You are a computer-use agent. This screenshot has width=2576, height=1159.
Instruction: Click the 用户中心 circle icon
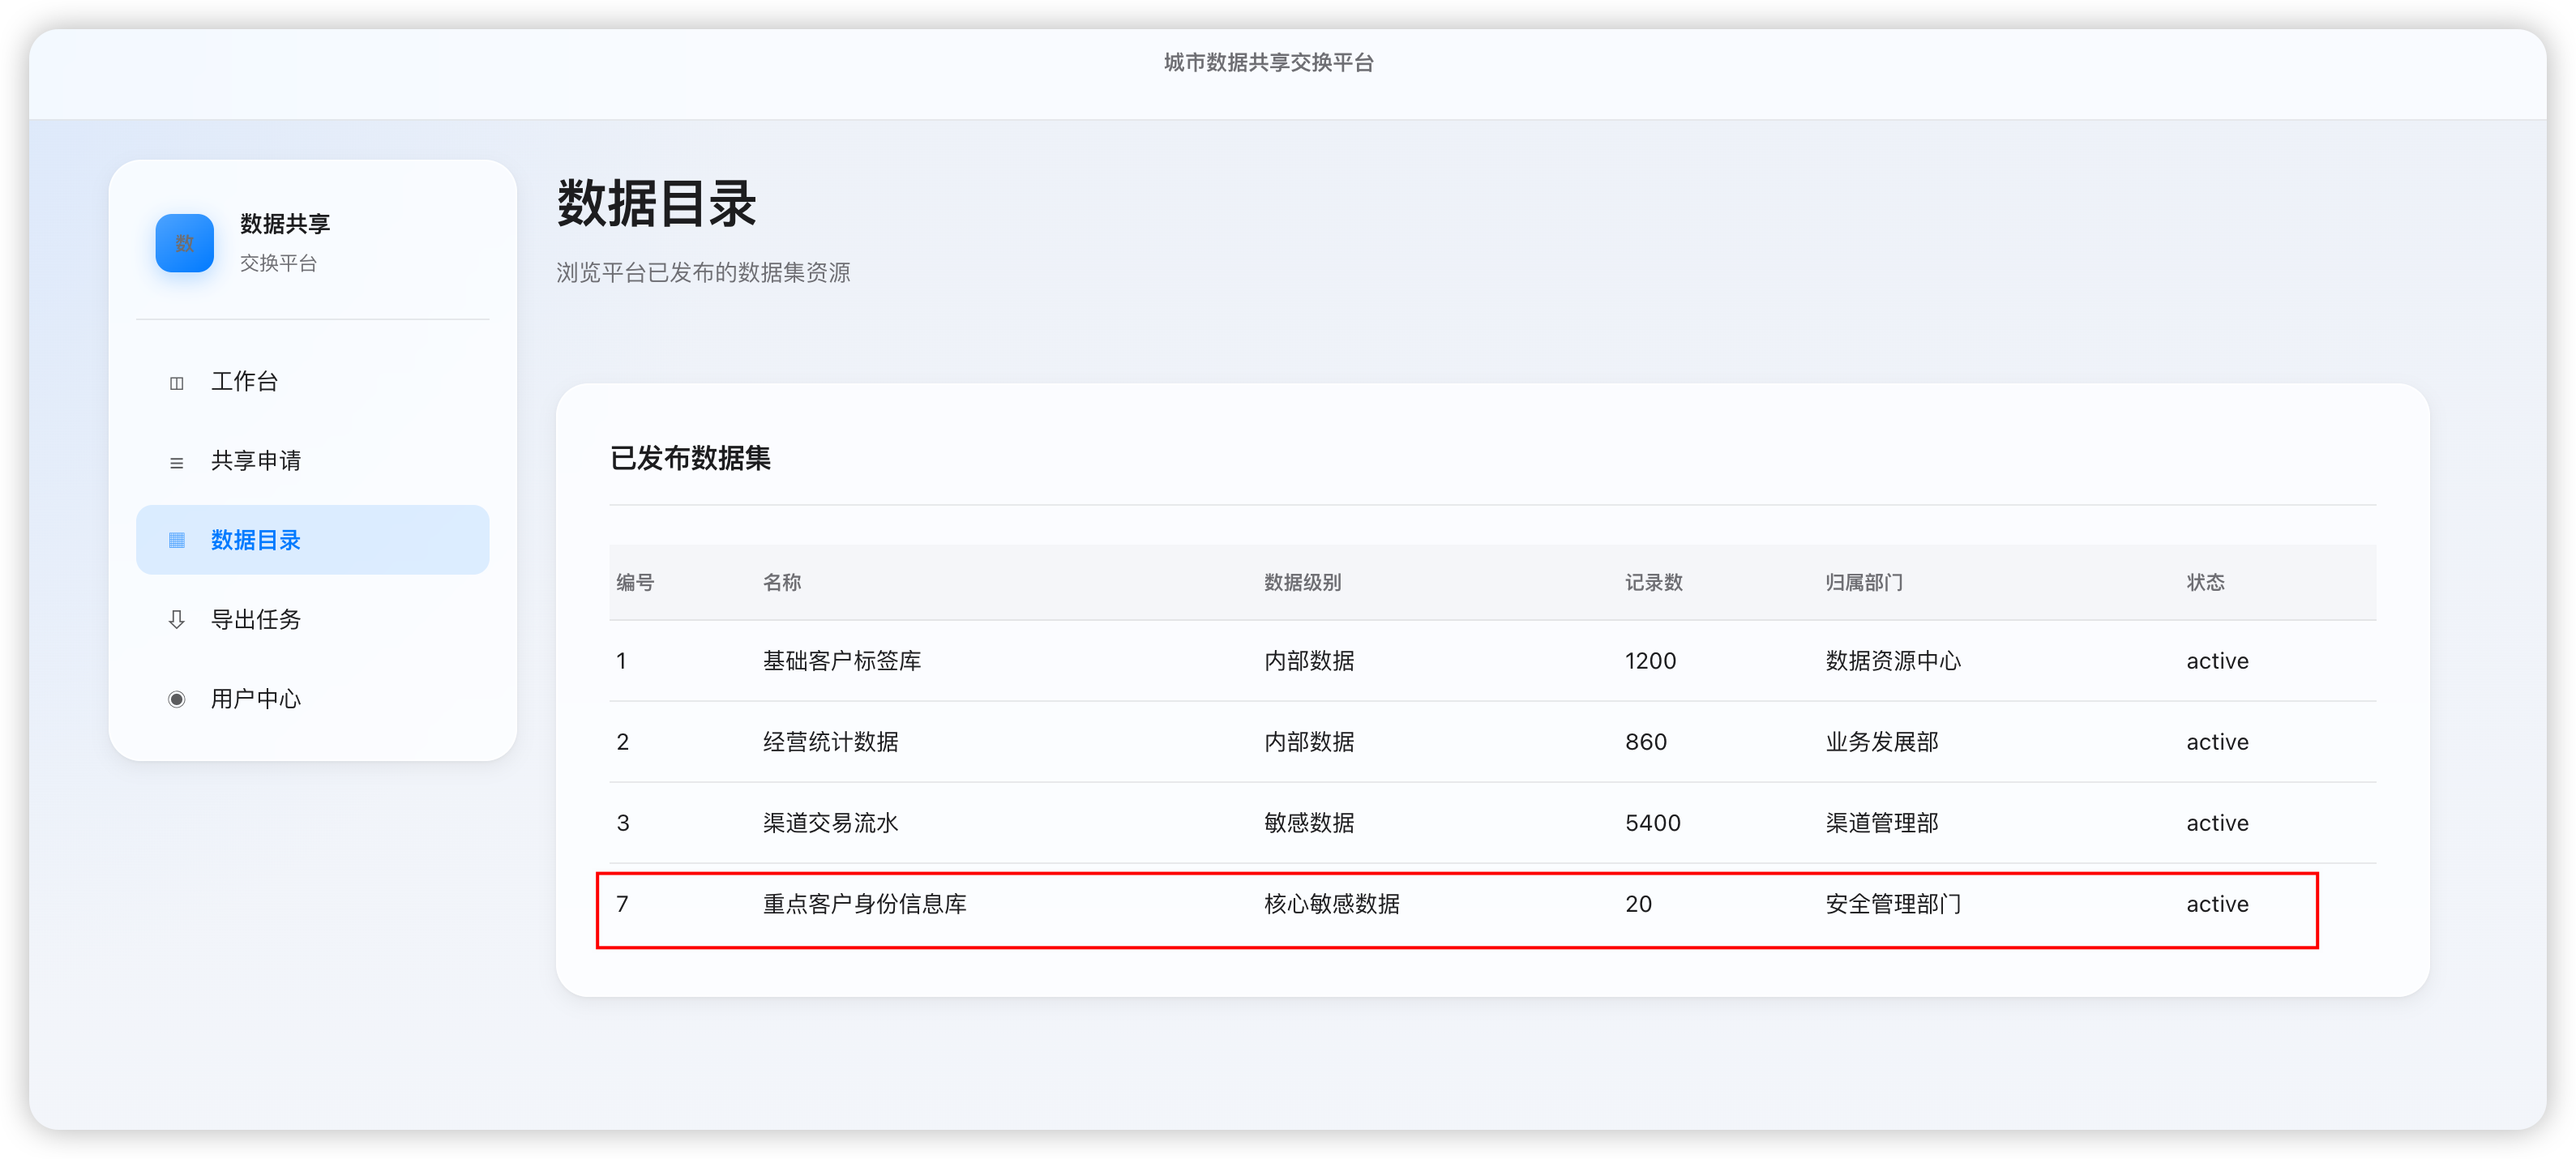point(177,699)
